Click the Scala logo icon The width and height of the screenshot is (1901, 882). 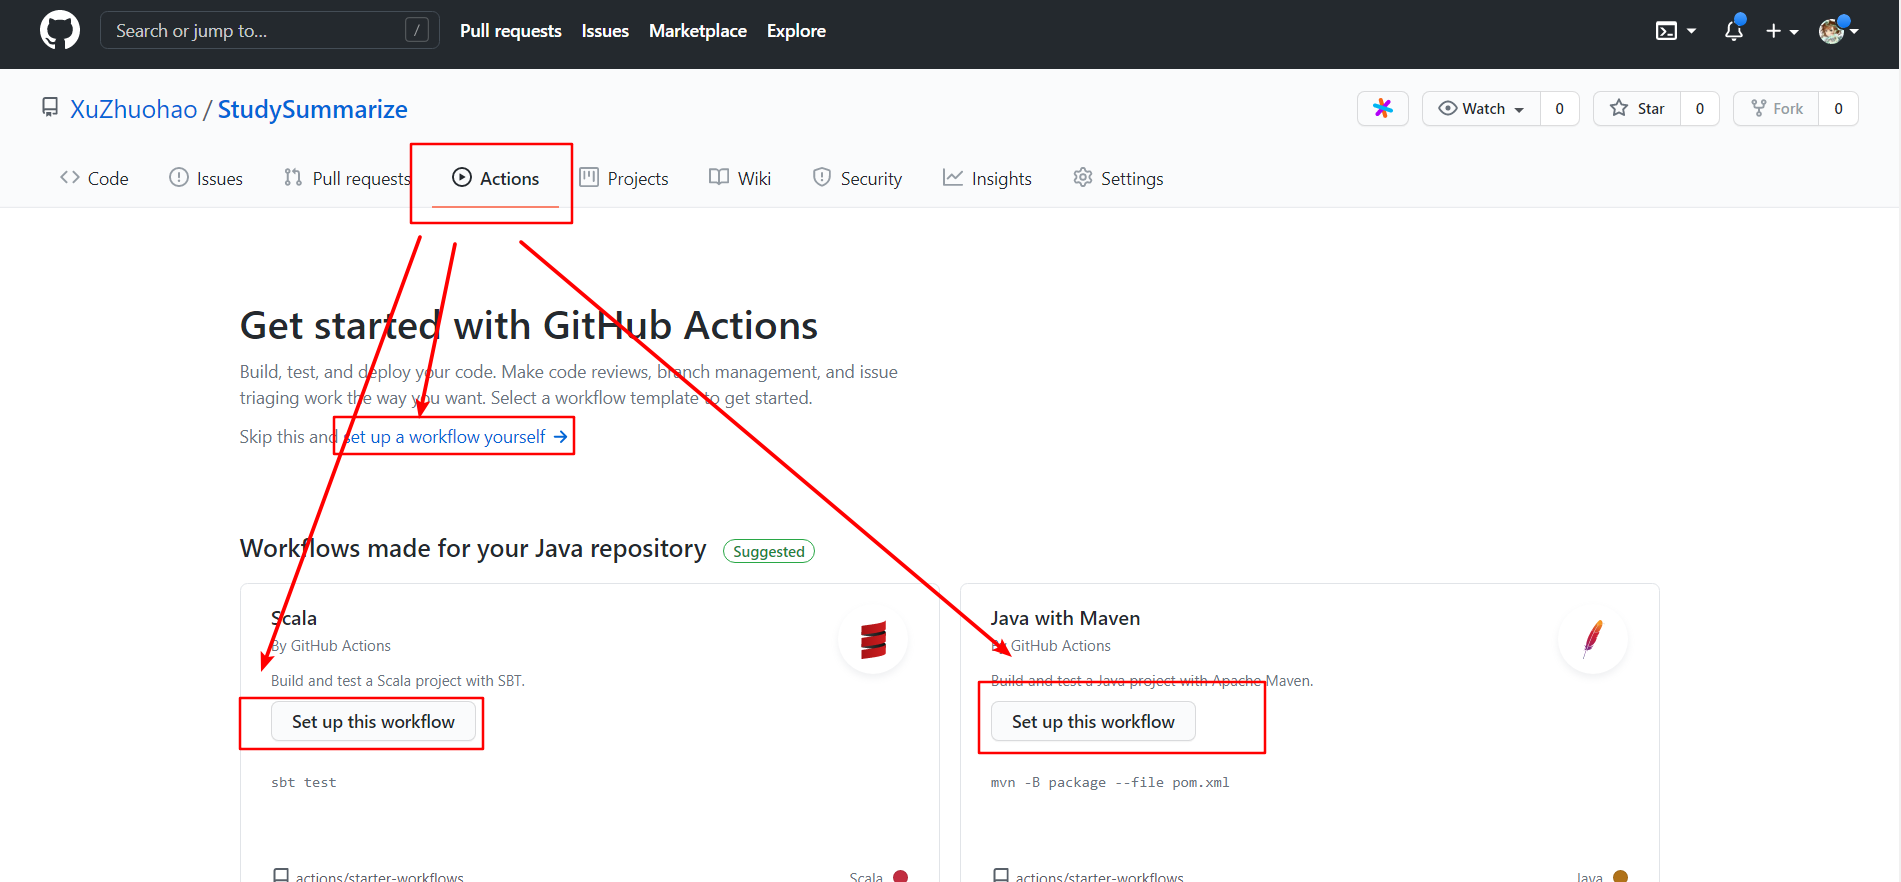point(873,639)
